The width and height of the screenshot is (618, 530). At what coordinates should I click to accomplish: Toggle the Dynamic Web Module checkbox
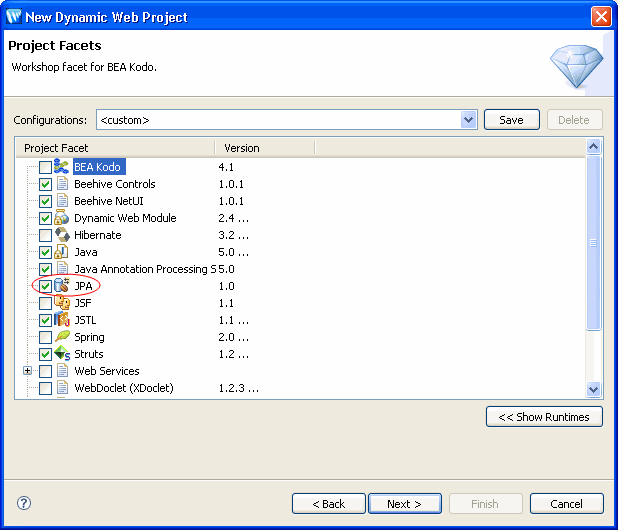pyautogui.click(x=45, y=218)
